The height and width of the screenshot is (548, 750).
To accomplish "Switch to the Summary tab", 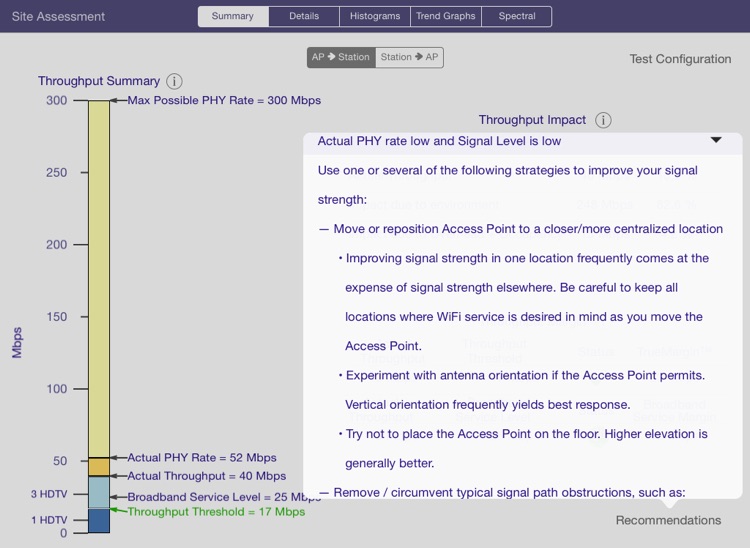I will pyautogui.click(x=233, y=16).
